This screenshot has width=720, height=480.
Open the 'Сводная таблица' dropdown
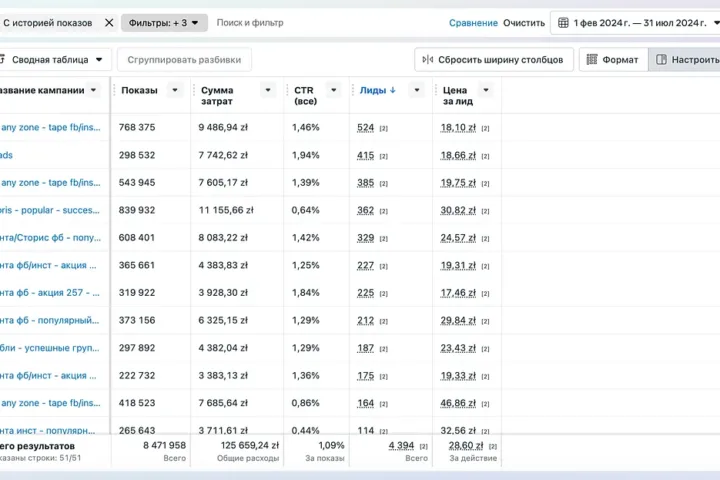55,60
